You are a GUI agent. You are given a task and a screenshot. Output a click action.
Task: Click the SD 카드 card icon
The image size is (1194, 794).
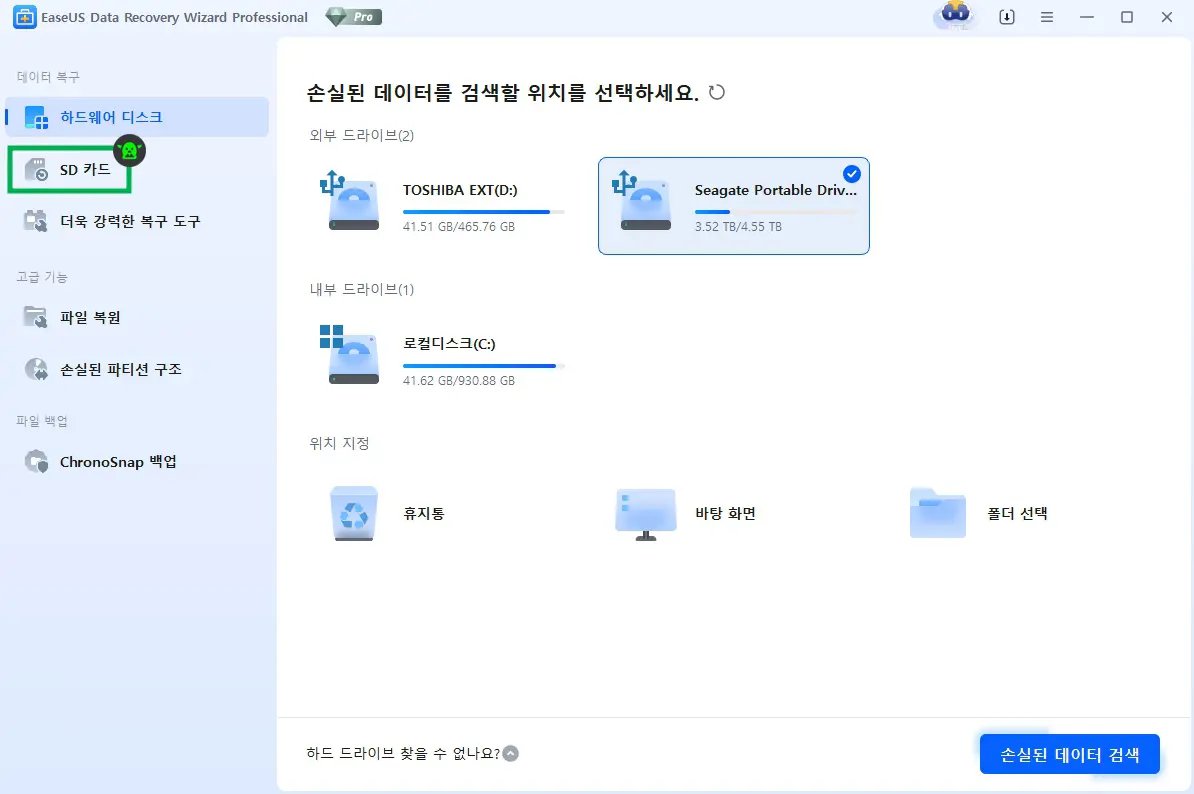(x=36, y=170)
